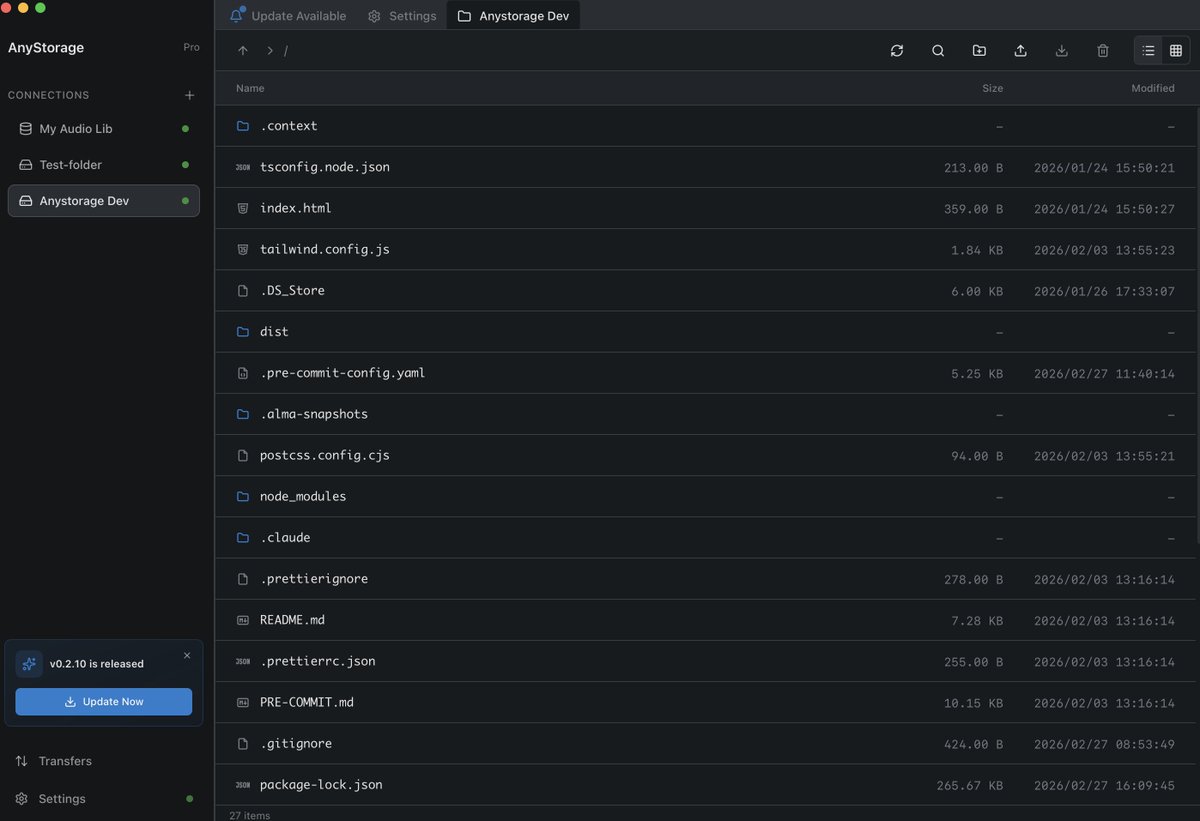Switch to the Anystorage Dev tab
1200x821 pixels.
tap(513, 16)
